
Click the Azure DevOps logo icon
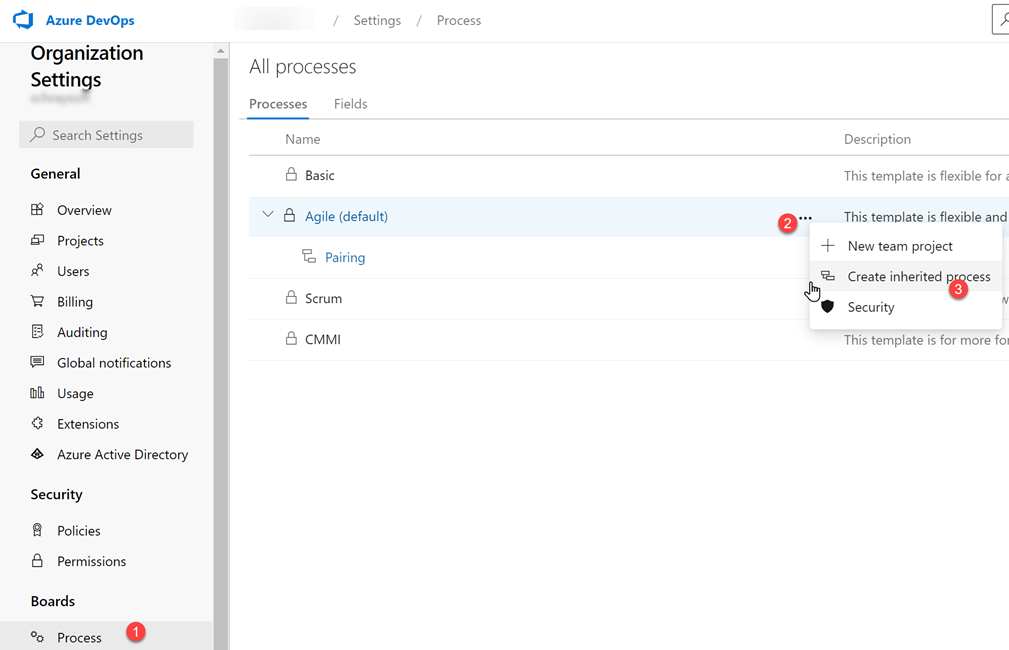point(23,20)
